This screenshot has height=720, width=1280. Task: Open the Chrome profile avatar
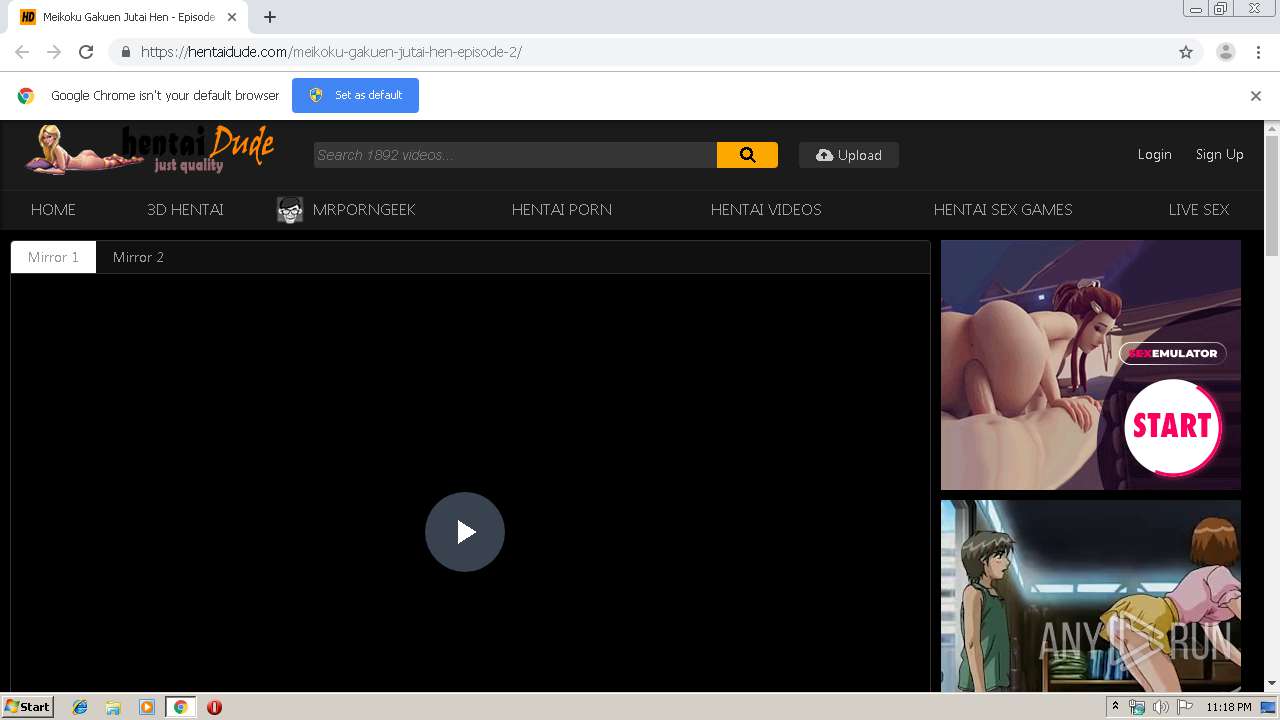pyautogui.click(x=1225, y=52)
